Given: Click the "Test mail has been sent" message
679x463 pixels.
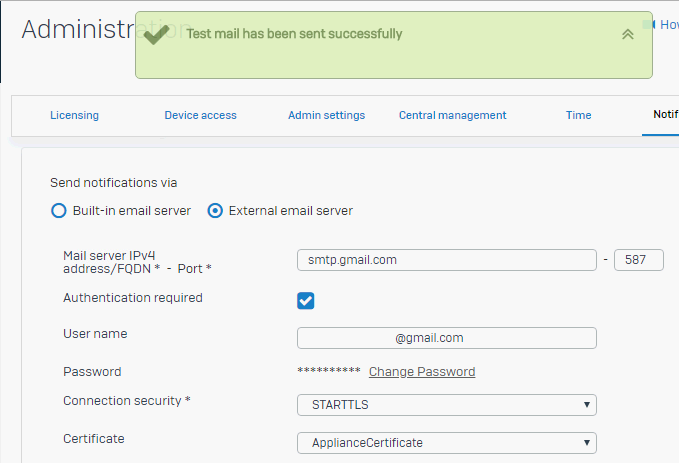Looking at the screenshot, I should 294,34.
